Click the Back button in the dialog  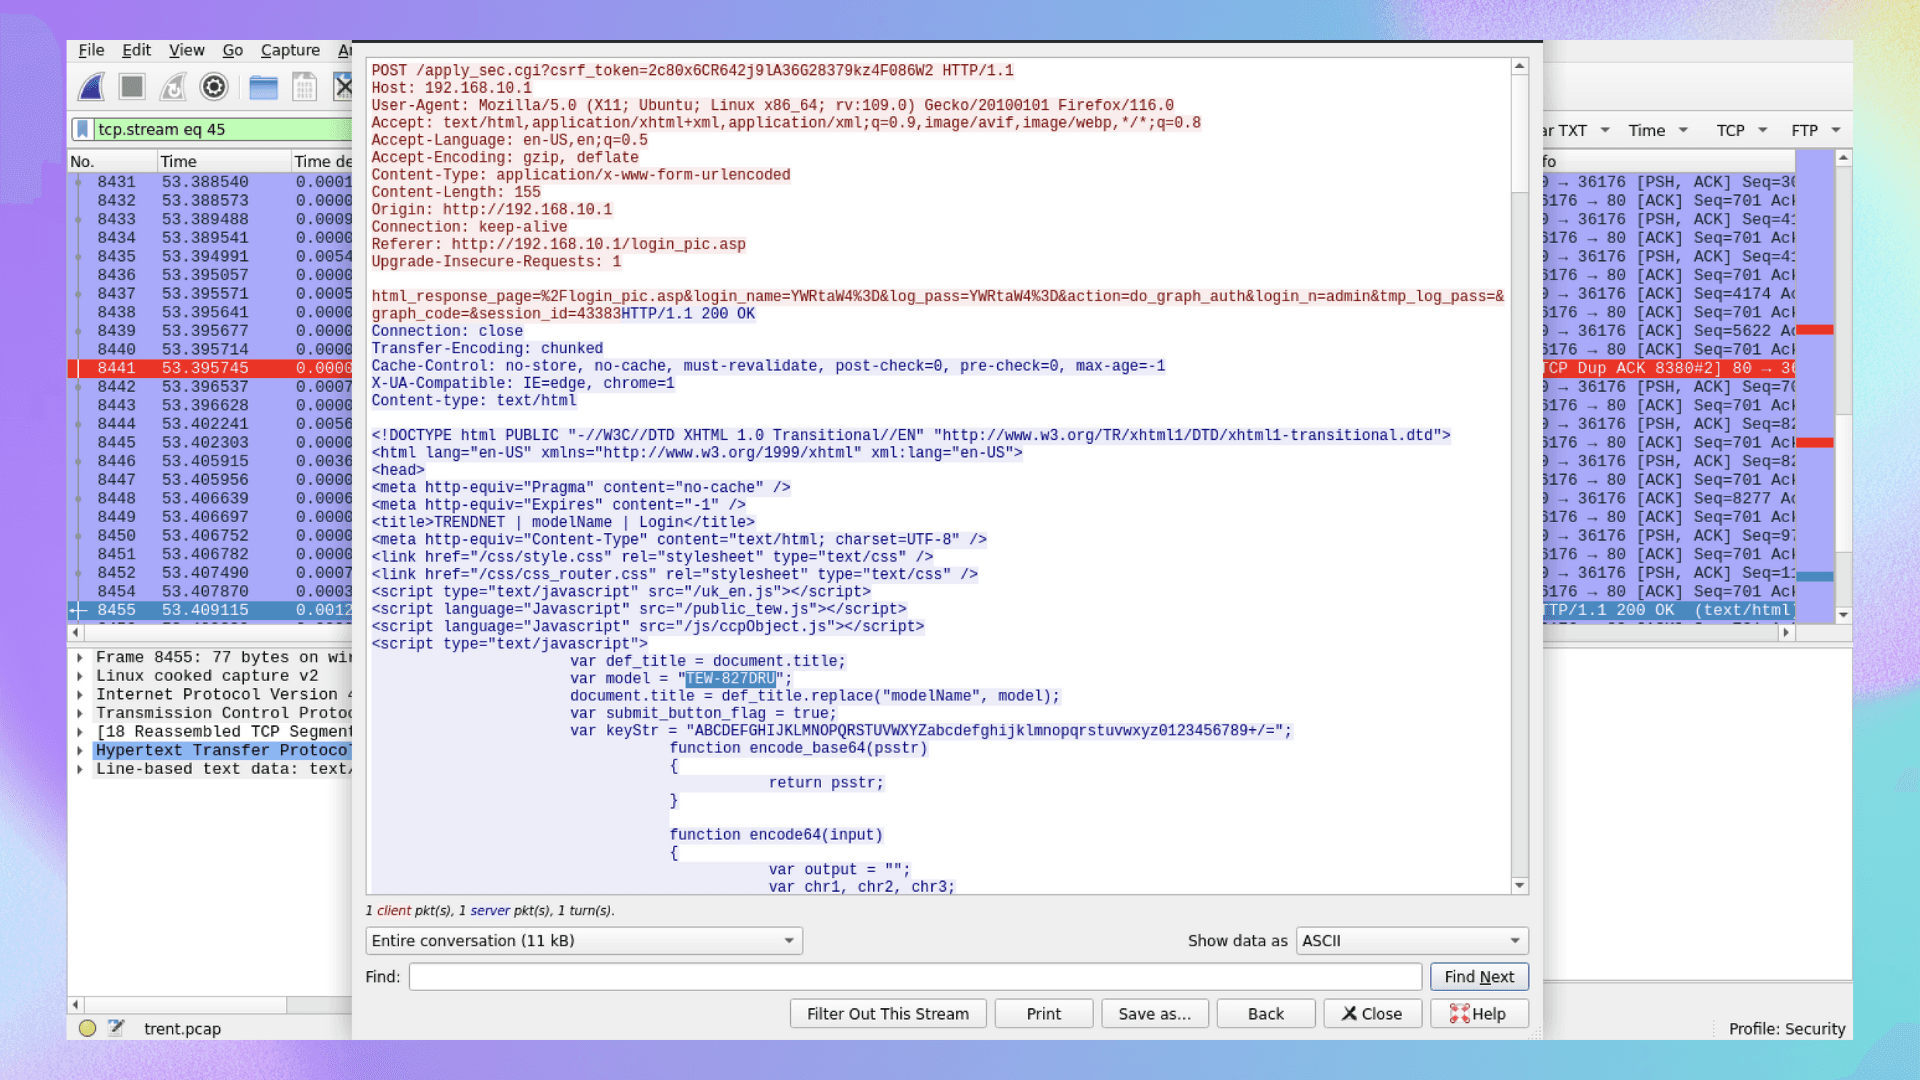coord(1266,1014)
